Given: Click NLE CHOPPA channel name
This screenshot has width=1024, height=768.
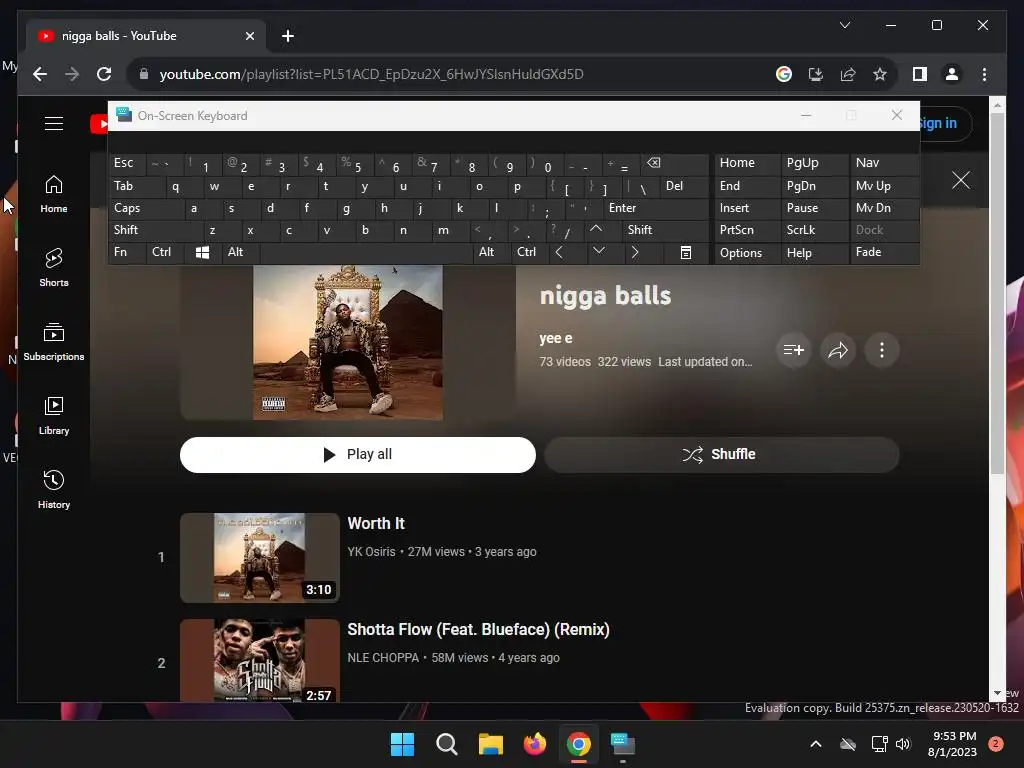Looking at the screenshot, I should (383, 658).
